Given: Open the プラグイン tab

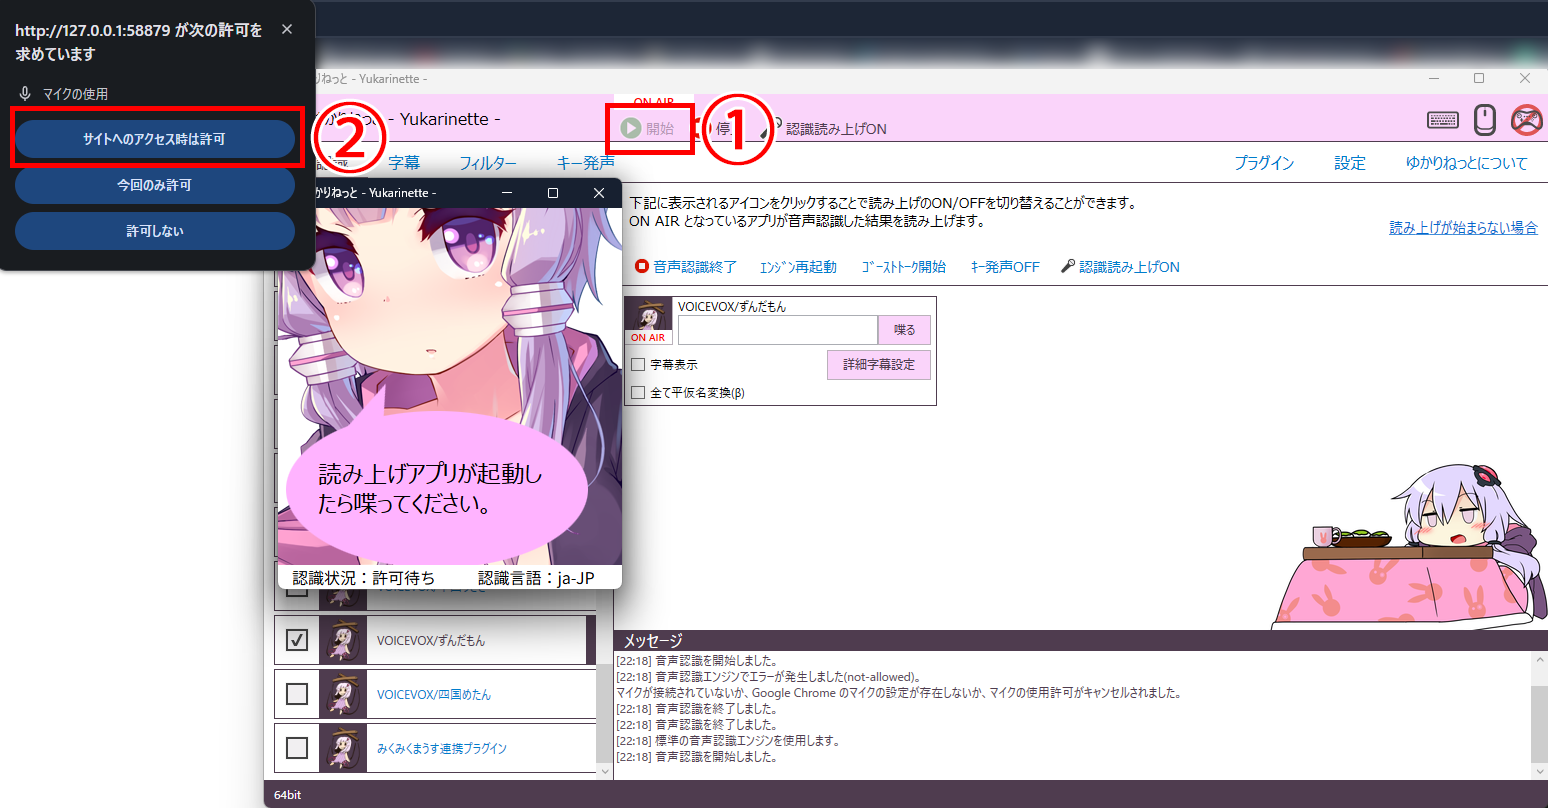Looking at the screenshot, I should (1264, 163).
